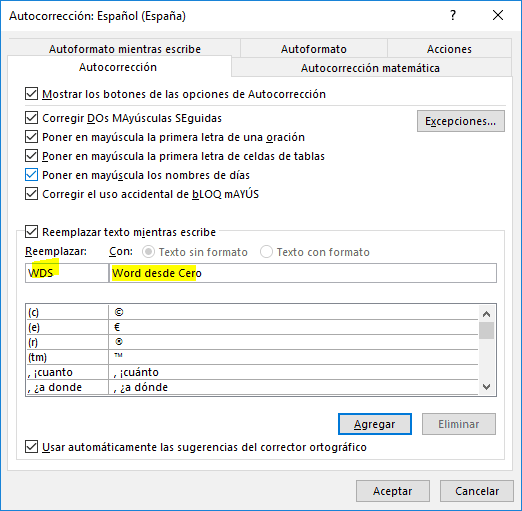Uncheck Mostrar los botones de Autocorrección

pos(31,94)
